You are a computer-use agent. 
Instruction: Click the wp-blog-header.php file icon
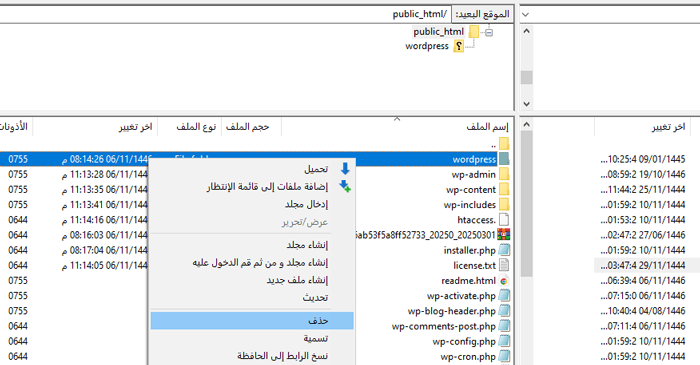pyautogui.click(x=504, y=311)
